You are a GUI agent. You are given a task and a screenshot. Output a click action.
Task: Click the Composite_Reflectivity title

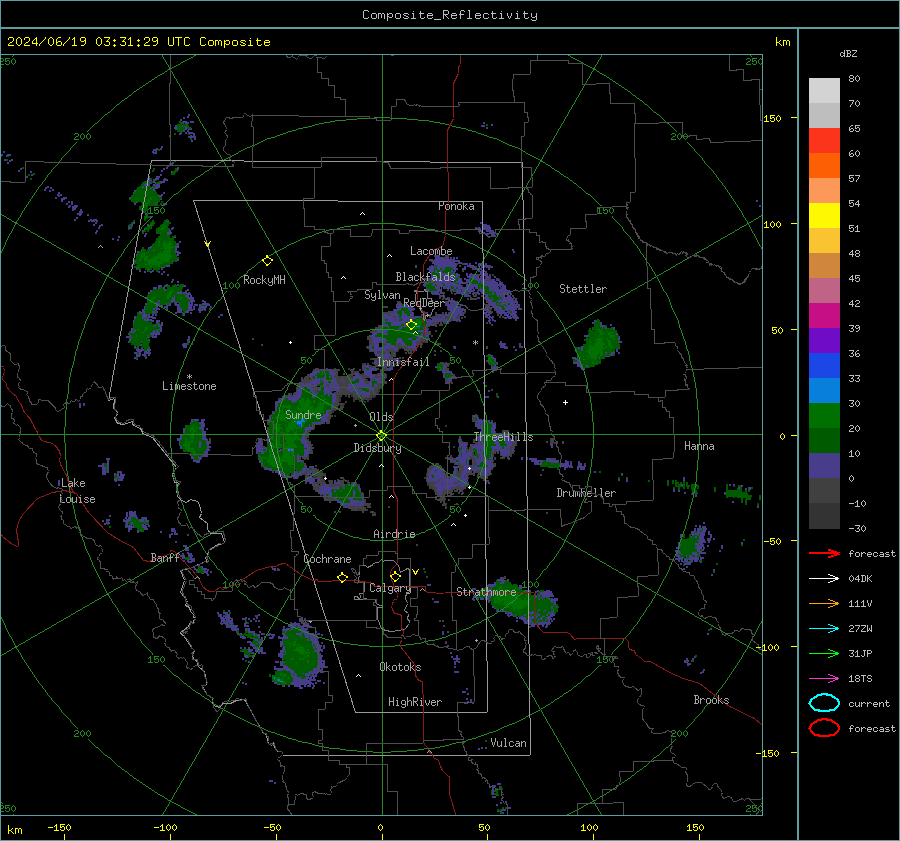pos(450,15)
